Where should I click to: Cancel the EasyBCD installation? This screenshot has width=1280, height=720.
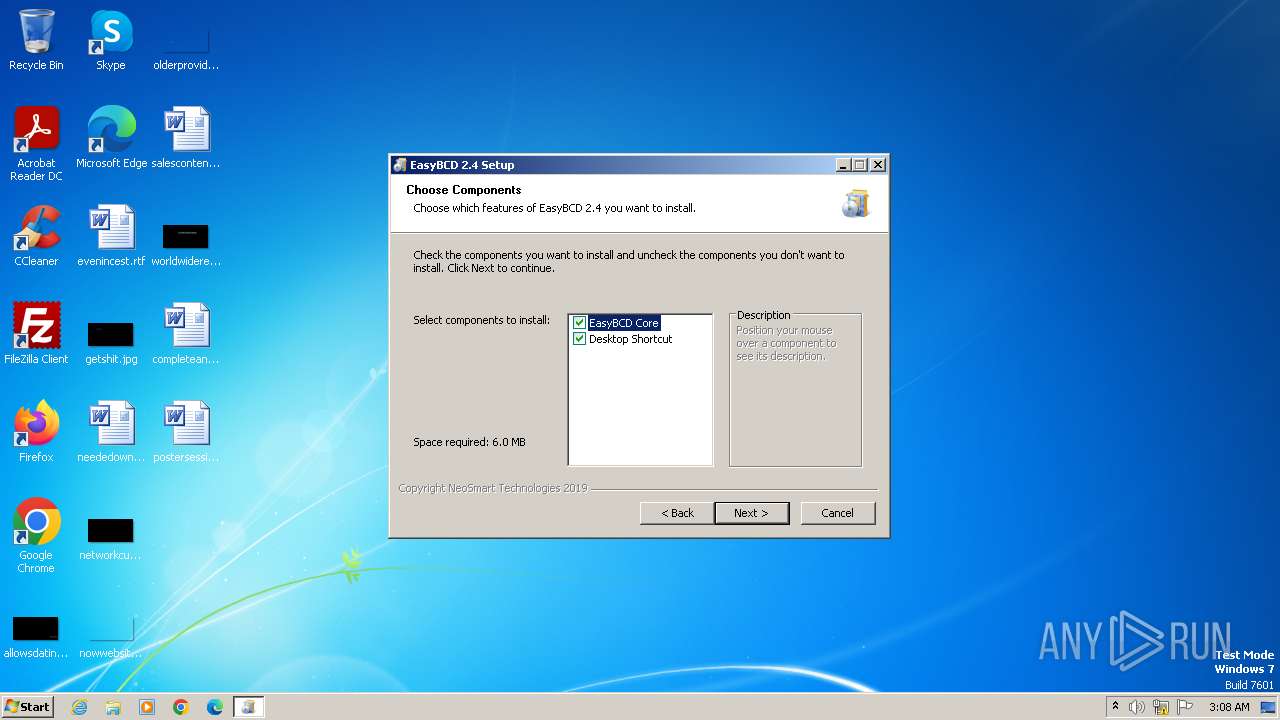pyautogui.click(x=838, y=513)
